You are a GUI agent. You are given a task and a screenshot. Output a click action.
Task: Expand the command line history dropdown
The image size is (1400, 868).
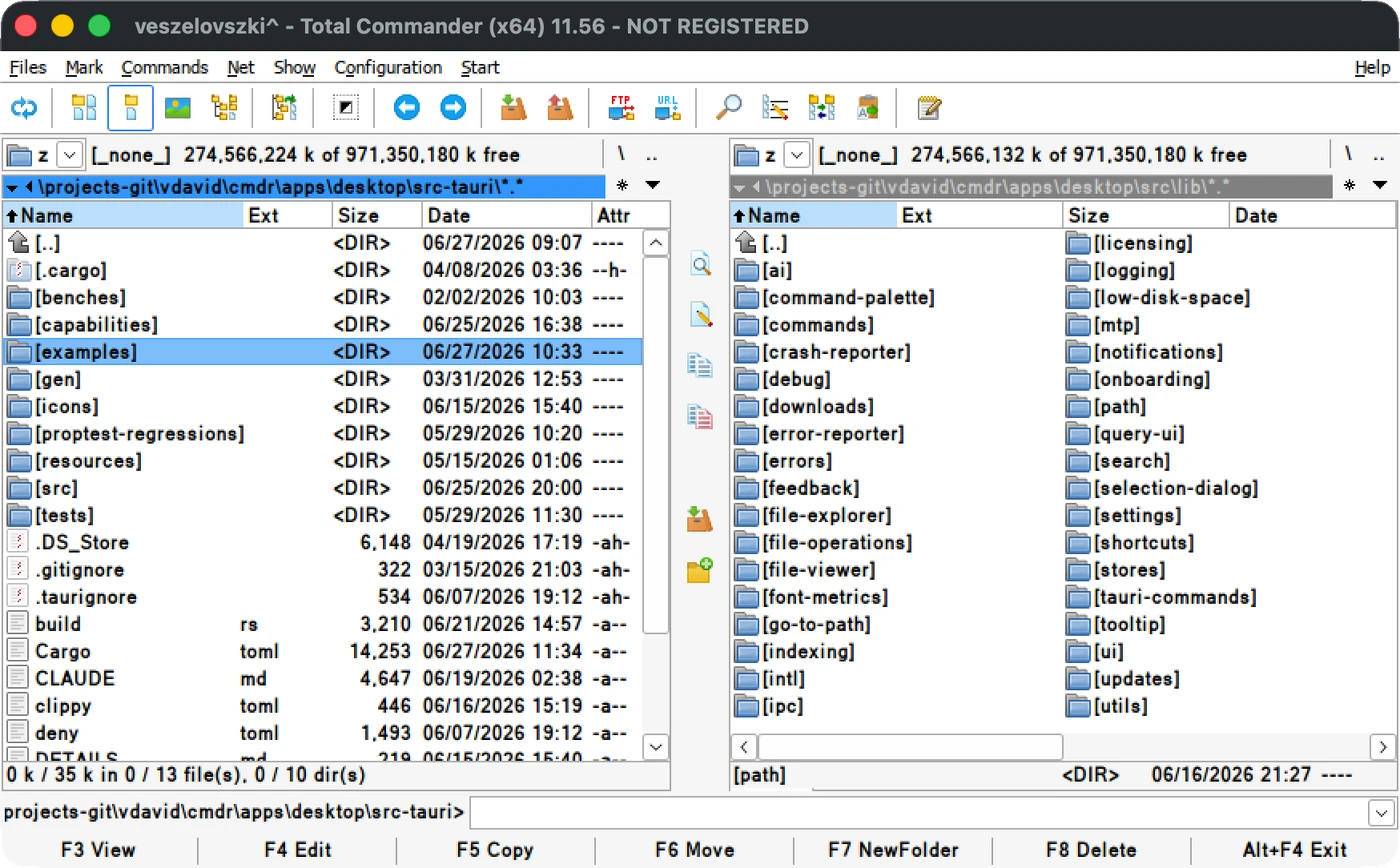pyautogui.click(x=1381, y=812)
